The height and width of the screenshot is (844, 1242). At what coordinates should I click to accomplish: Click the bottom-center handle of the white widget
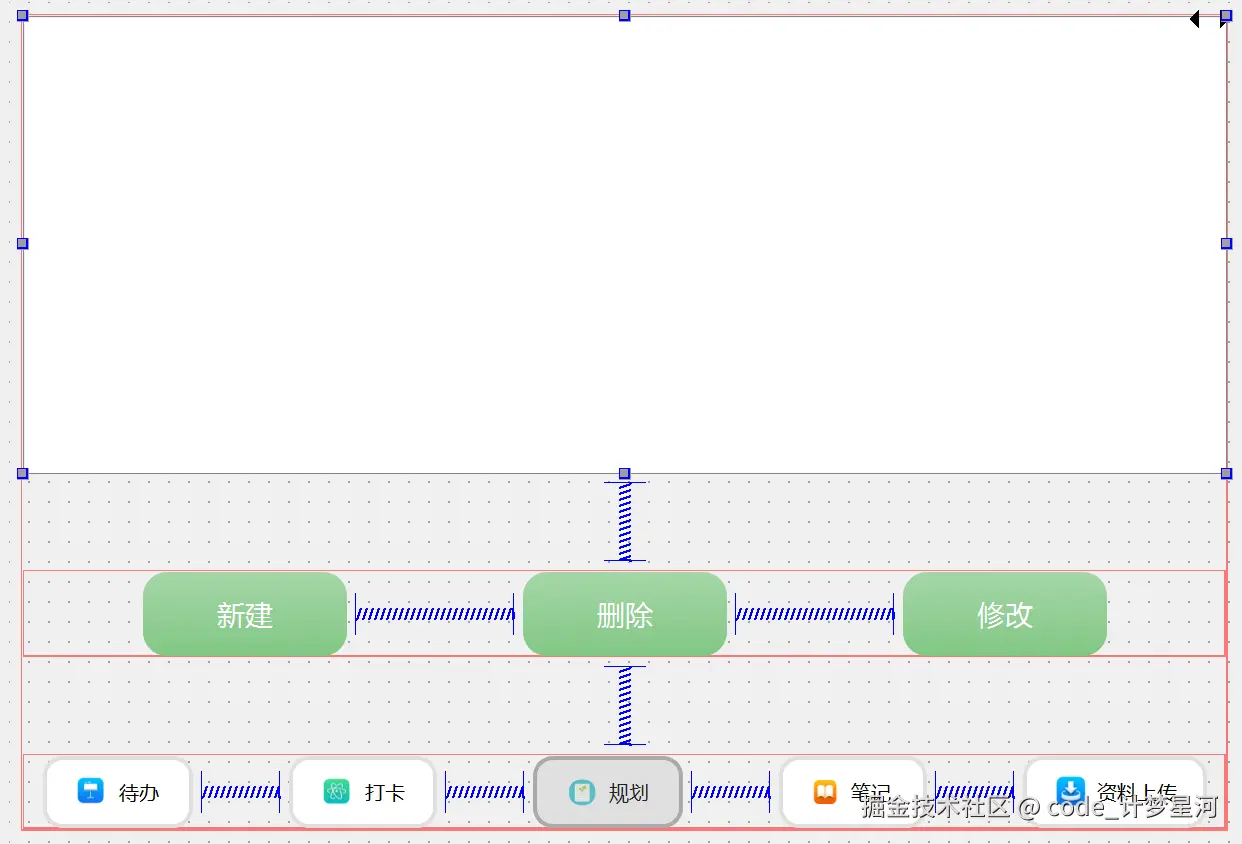pyautogui.click(x=624, y=473)
